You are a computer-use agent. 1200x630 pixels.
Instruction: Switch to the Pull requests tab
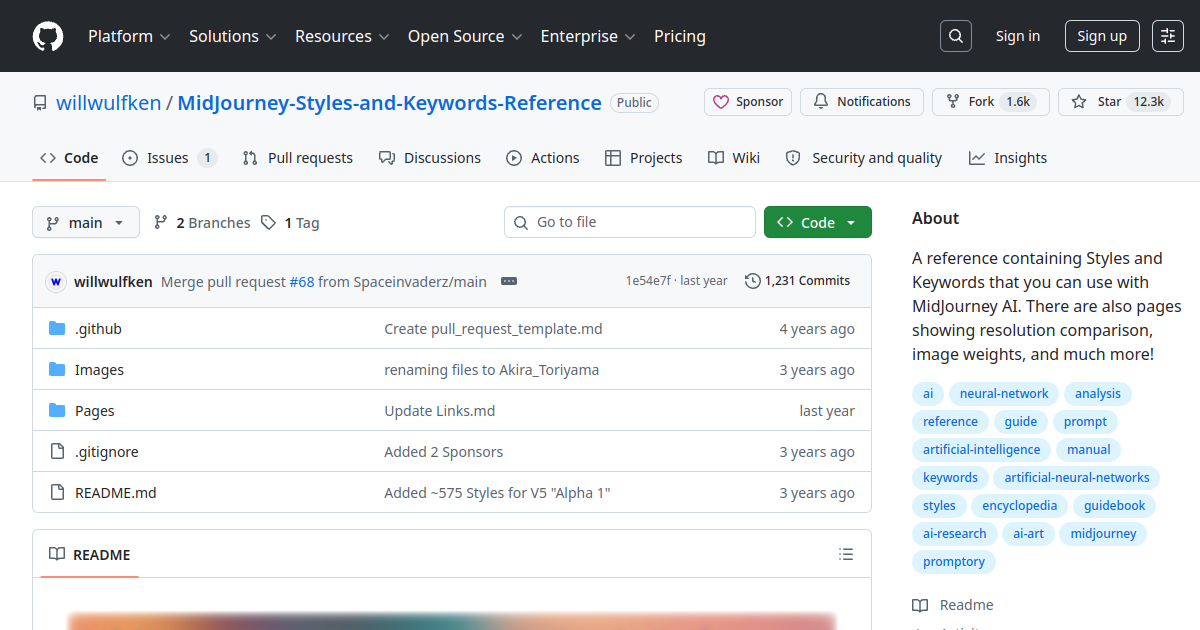pos(298,158)
